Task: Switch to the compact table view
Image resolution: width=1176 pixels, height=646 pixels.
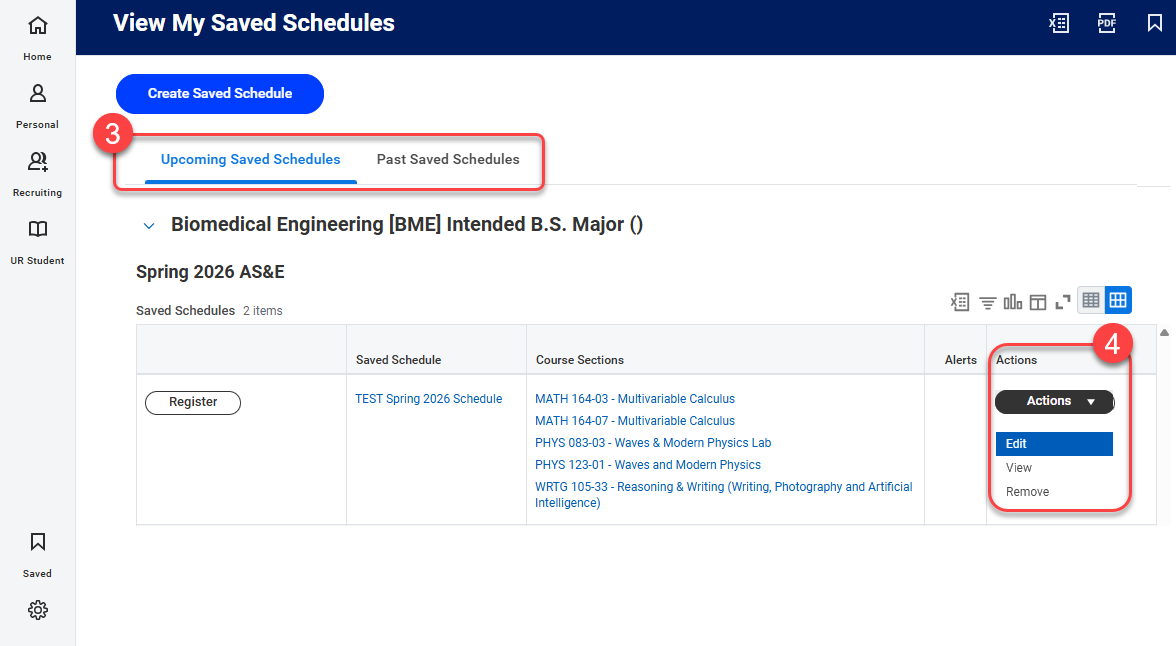Action: [x=1090, y=299]
